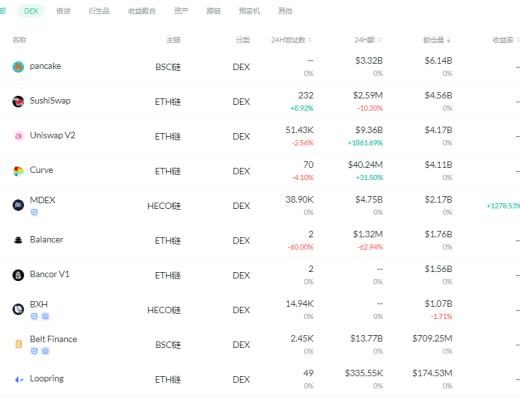Screen dimensions: 520x400
Task: Open the Loopring project name link
Action: pyautogui.click(x=47, y=379)
